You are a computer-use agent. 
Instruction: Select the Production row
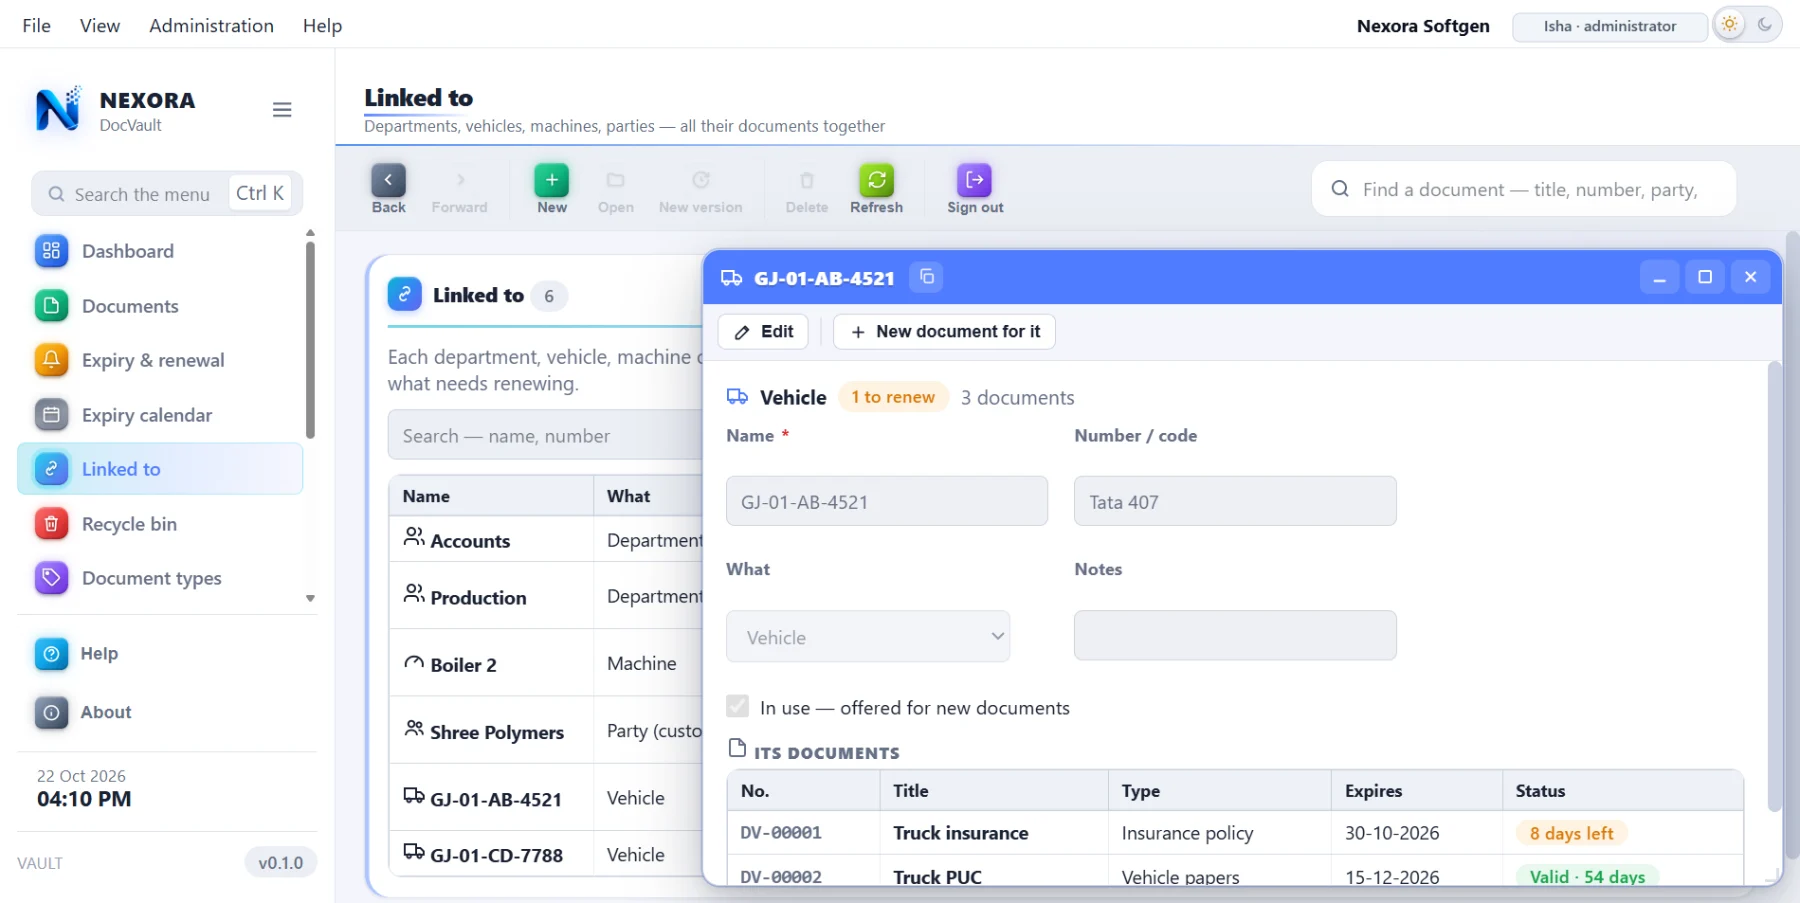point(546,596)
